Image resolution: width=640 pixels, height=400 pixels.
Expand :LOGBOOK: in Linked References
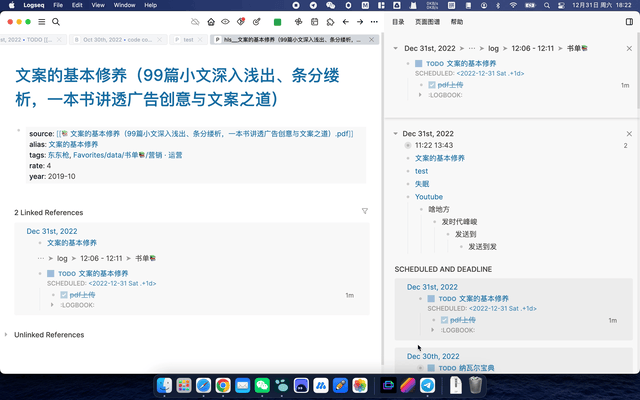point(52,305)
